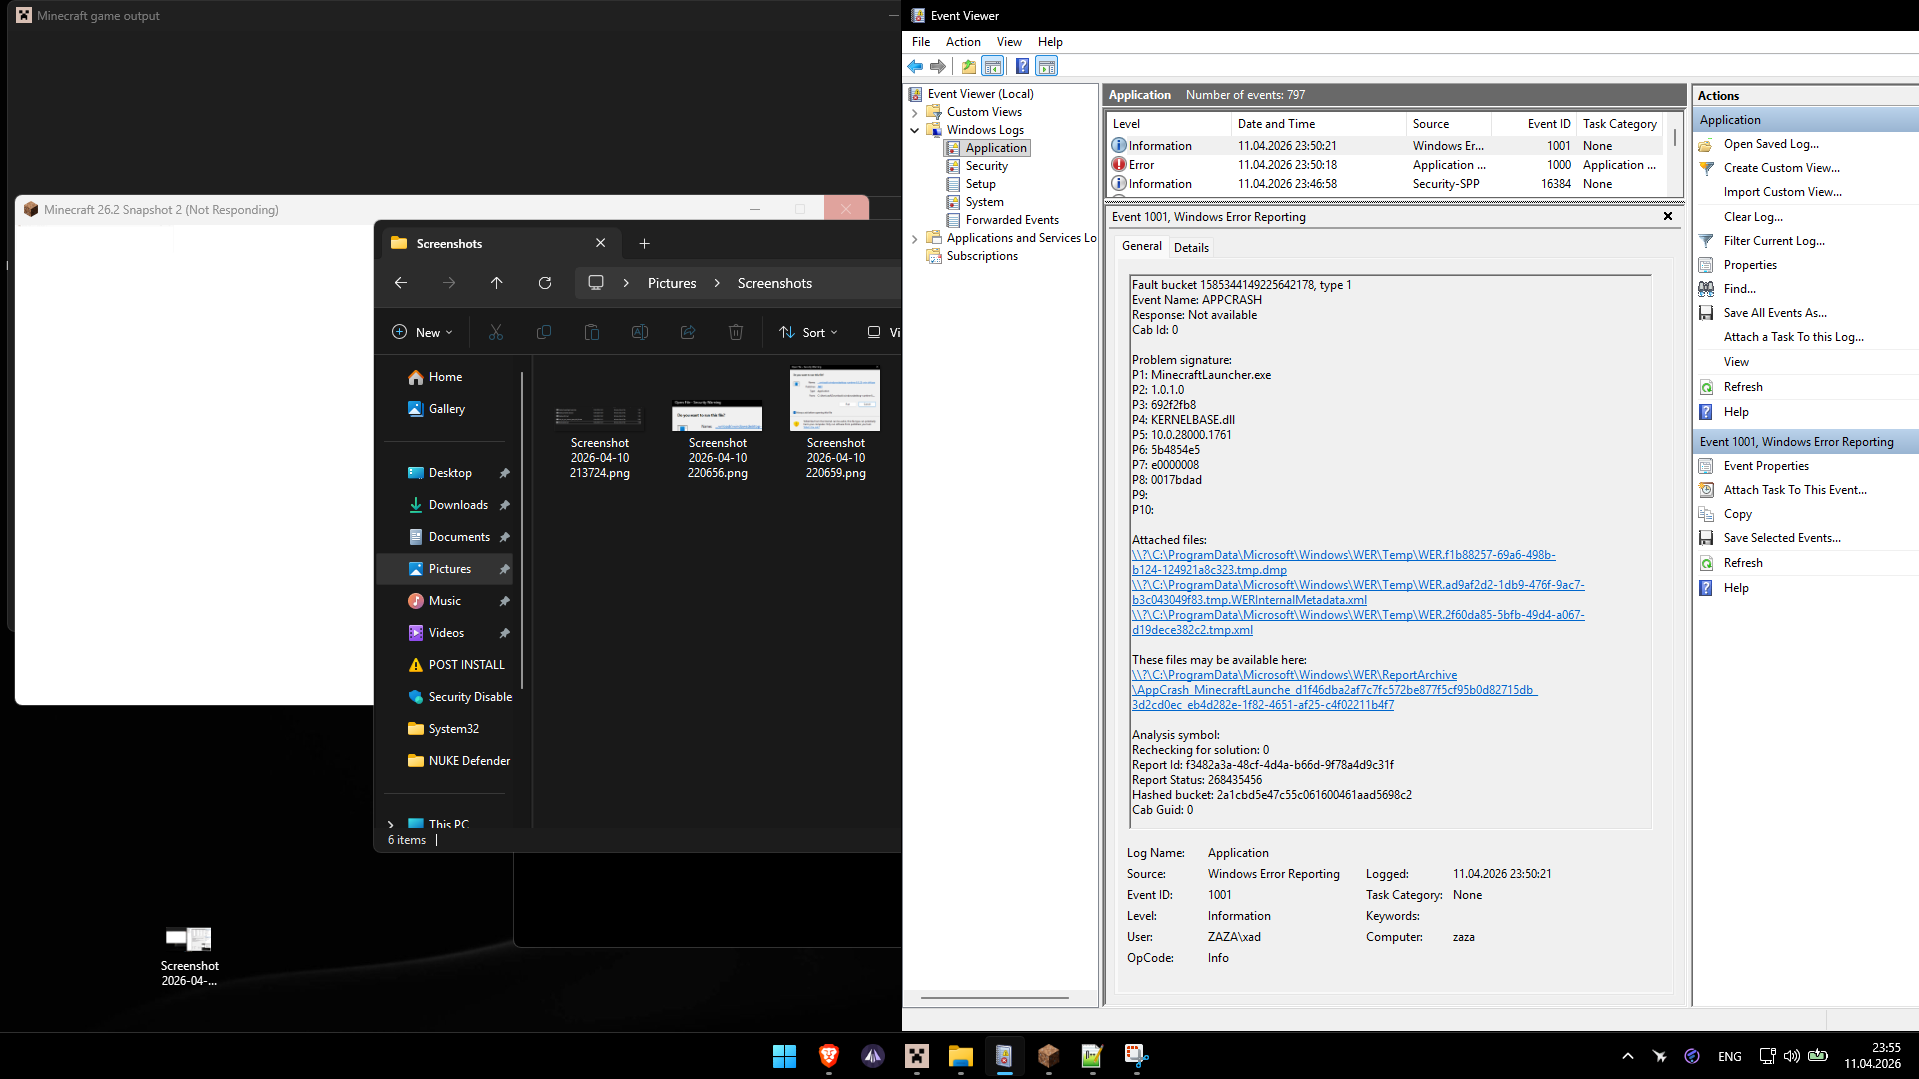Open the New dropdown in explorer
1919x1079 pixels.
coord(422,332)
